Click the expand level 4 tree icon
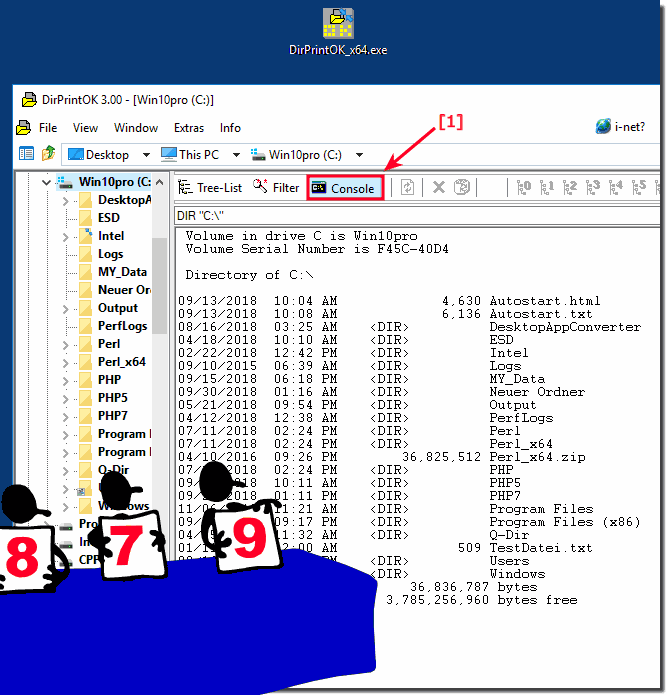This screenshot has height=695, width=667. tap(616, 187)
